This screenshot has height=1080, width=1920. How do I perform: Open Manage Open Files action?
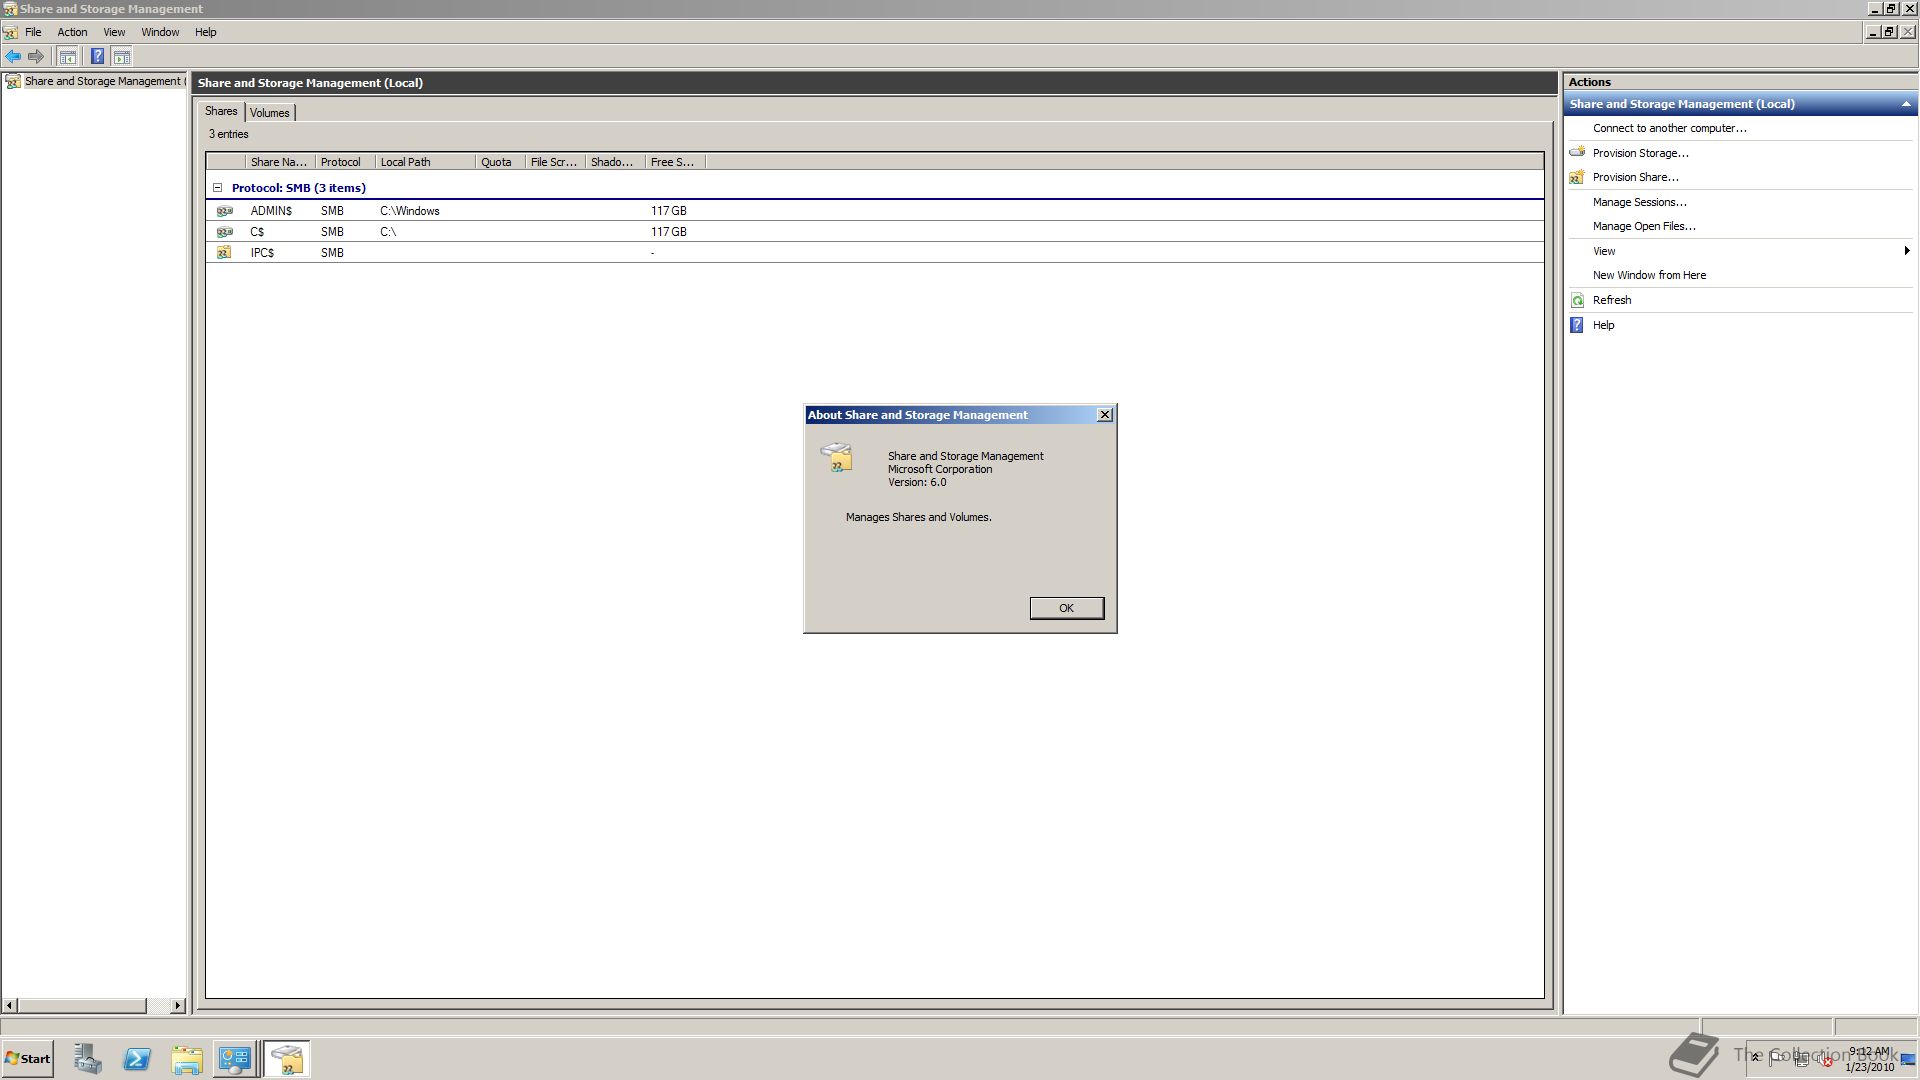pyautogui.click(x=1644, y=226)
